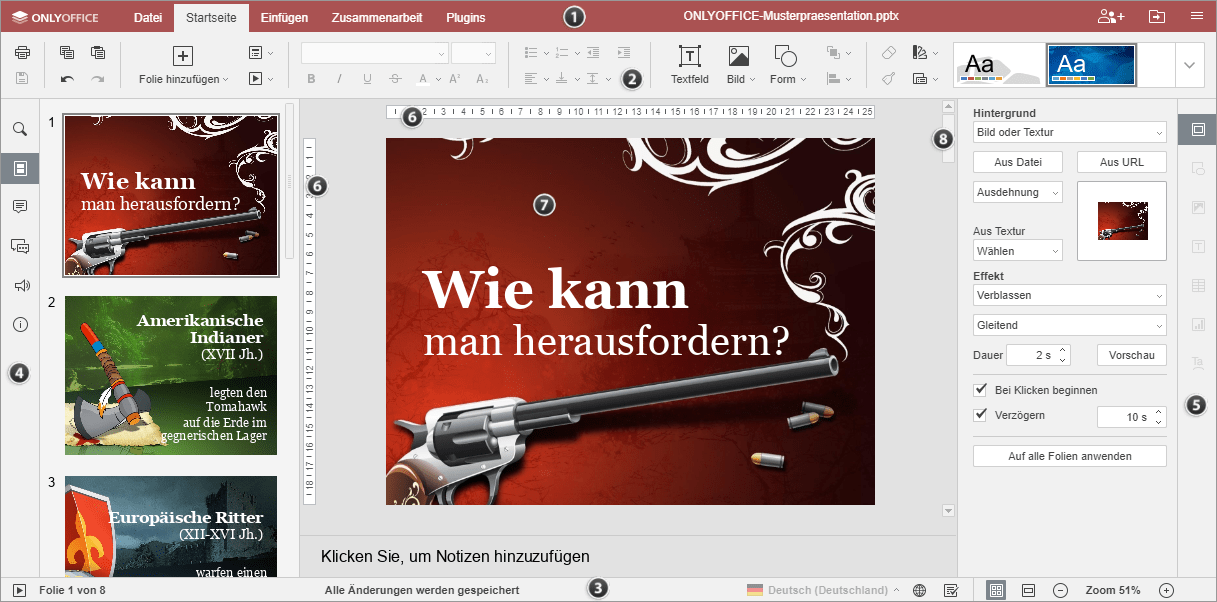Image resolution: width=1217 pixels, height=602 pixels.
Task: Toggle strikethrough formatting
Action: 396,78
